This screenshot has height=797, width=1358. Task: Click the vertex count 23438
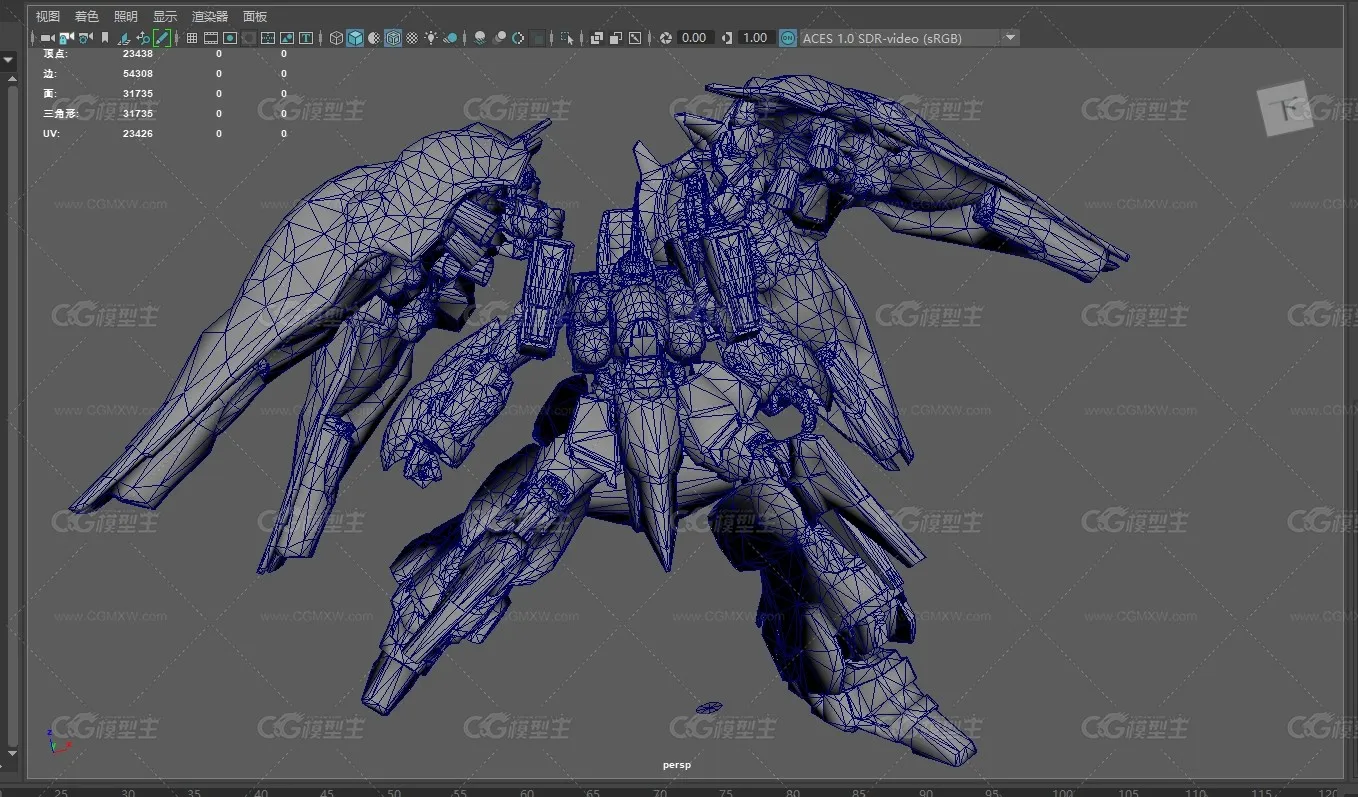pyautogui.click(x=138, y=54)
